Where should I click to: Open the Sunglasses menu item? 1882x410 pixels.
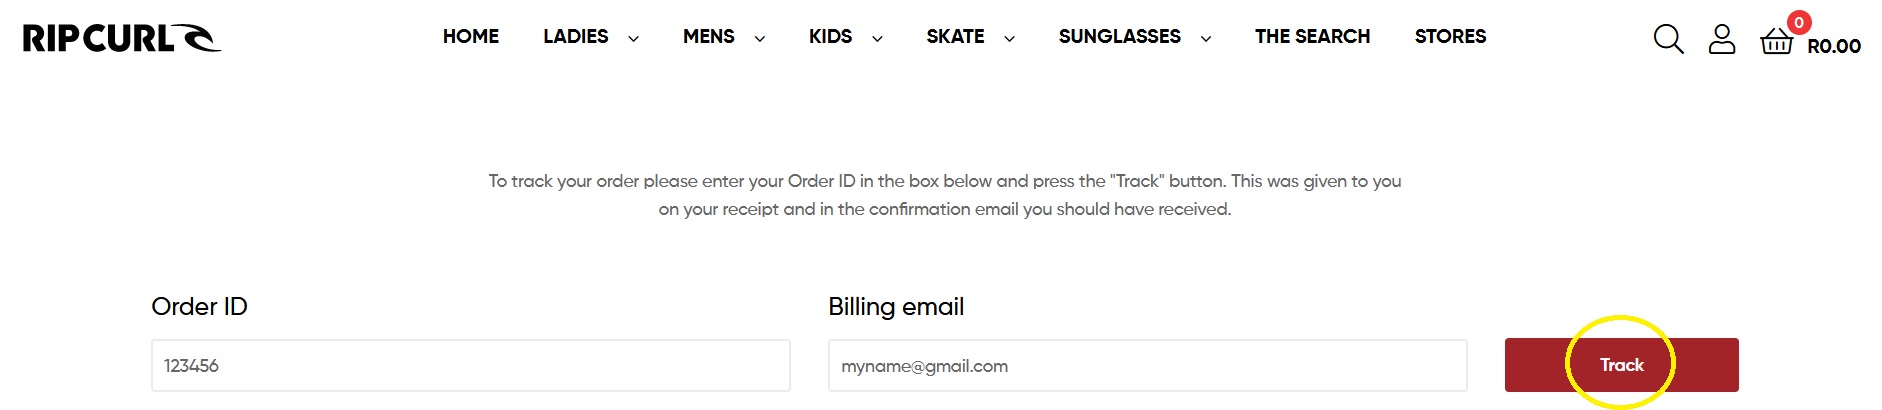pos(1119,37)
